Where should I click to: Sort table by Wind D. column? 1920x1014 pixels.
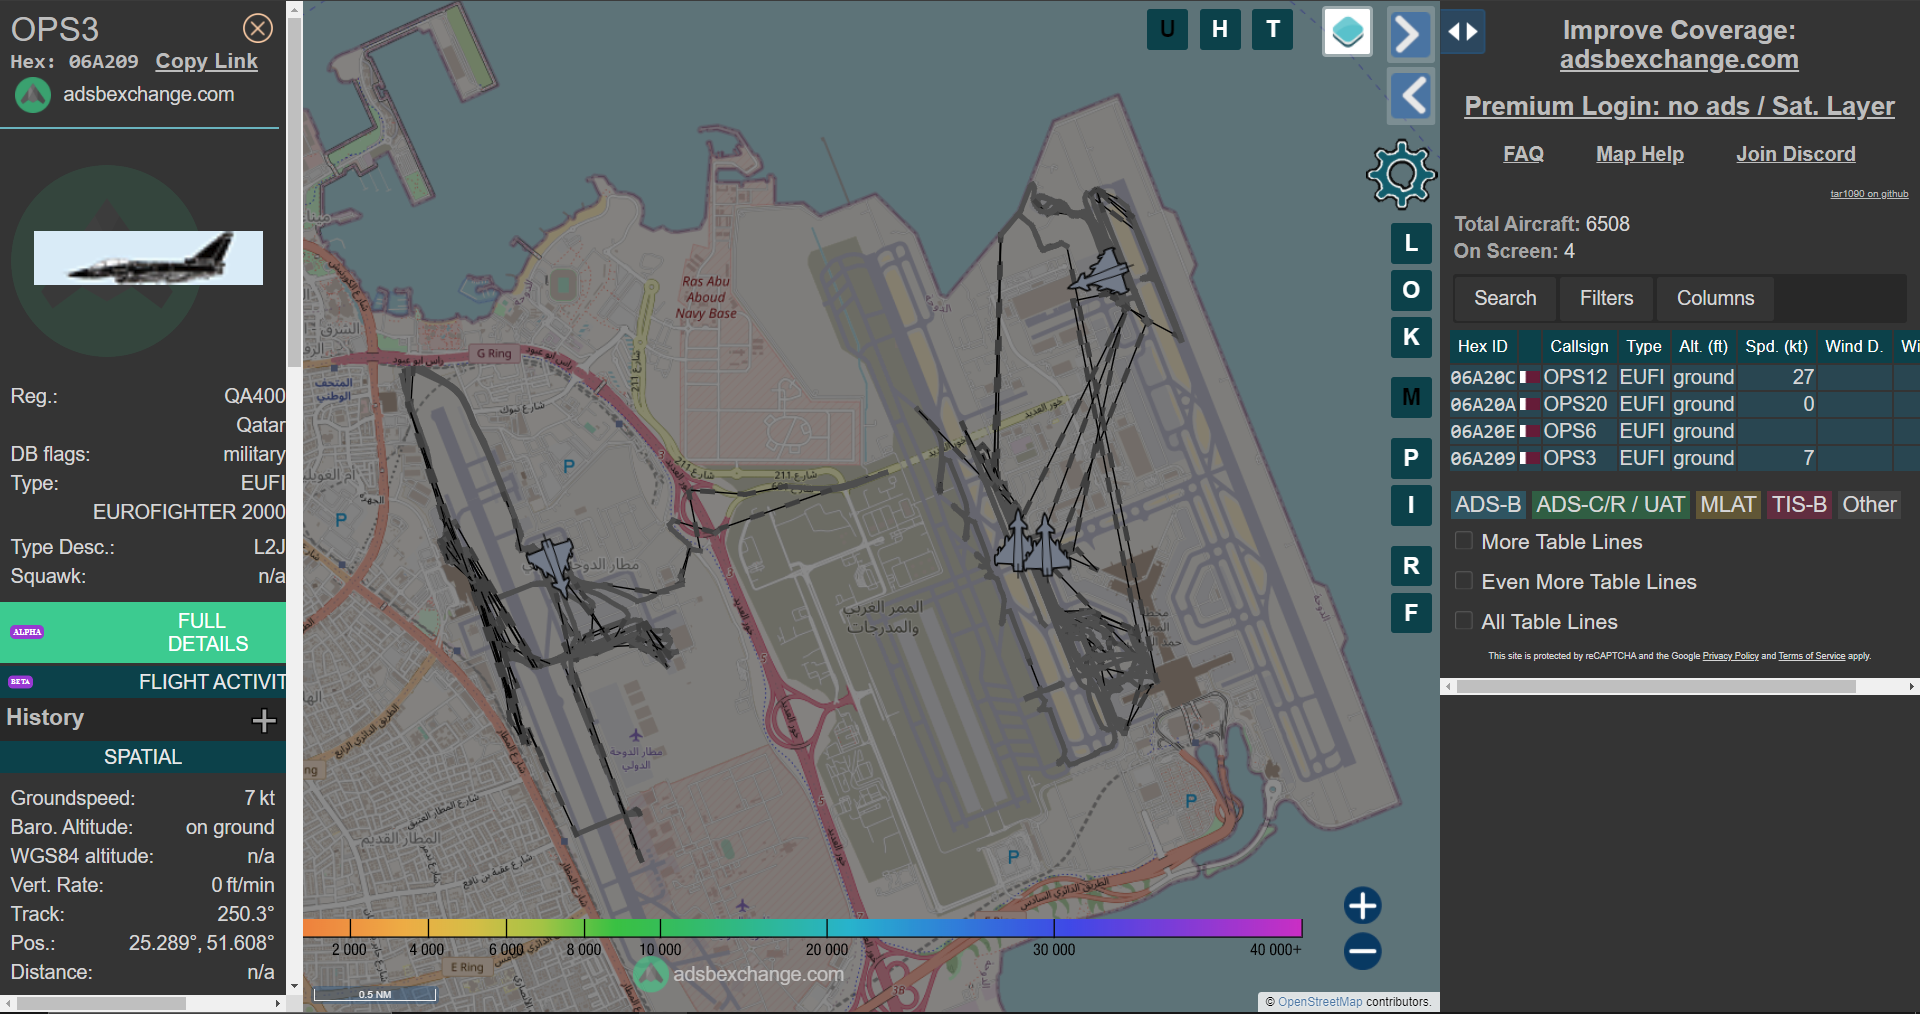(x=1853, y=346)
